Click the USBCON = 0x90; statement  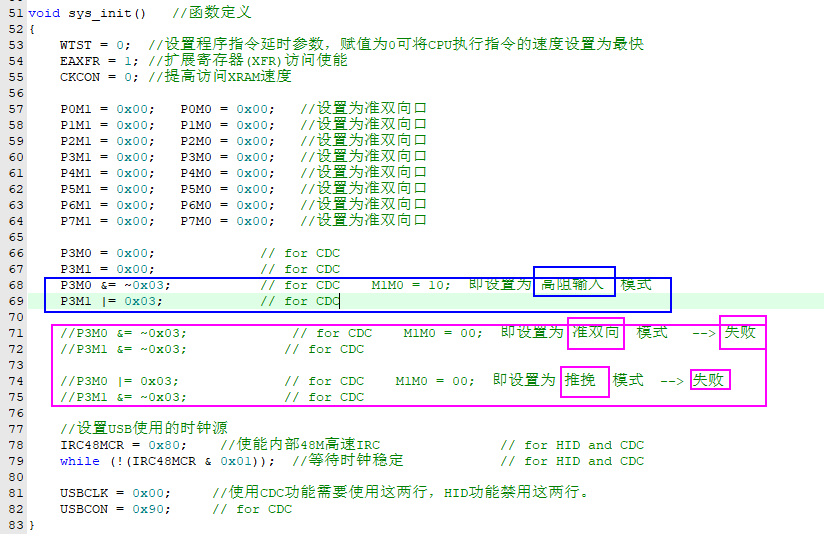tap(115, 509)
